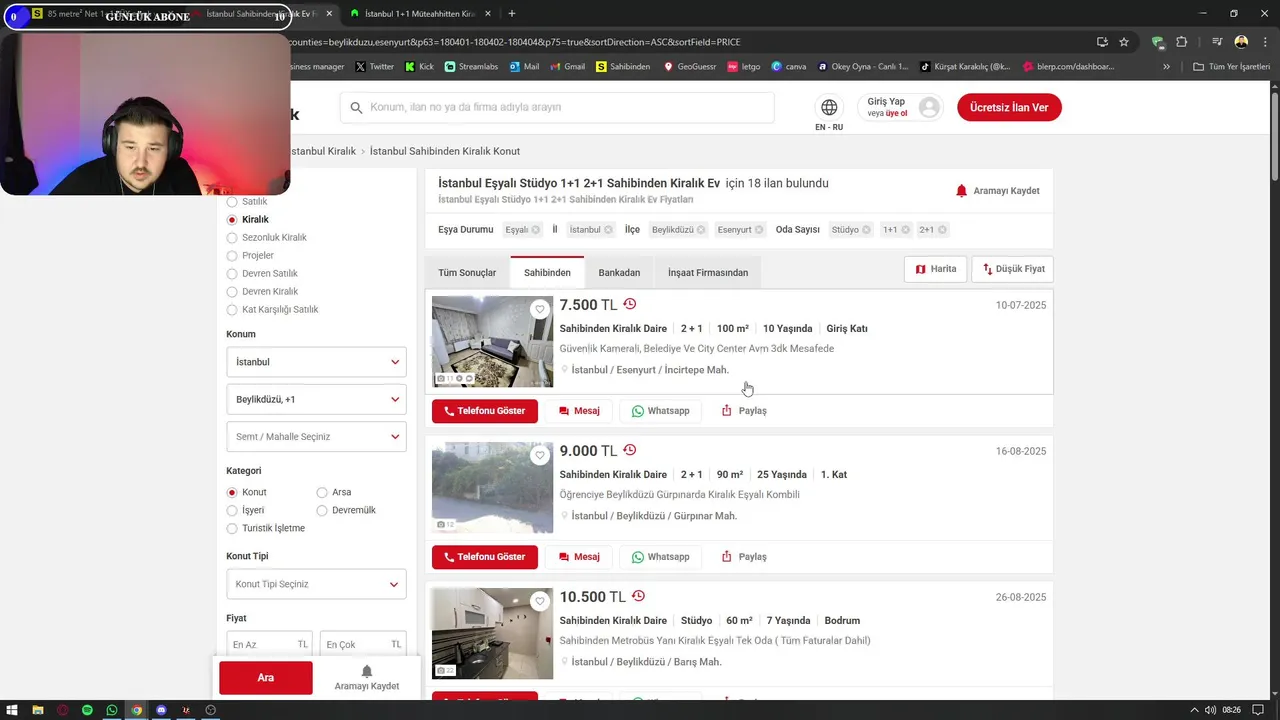This screenshot has width=1280, height=720.
Task: Click the red Ara search button
Action: pos(266,678)
